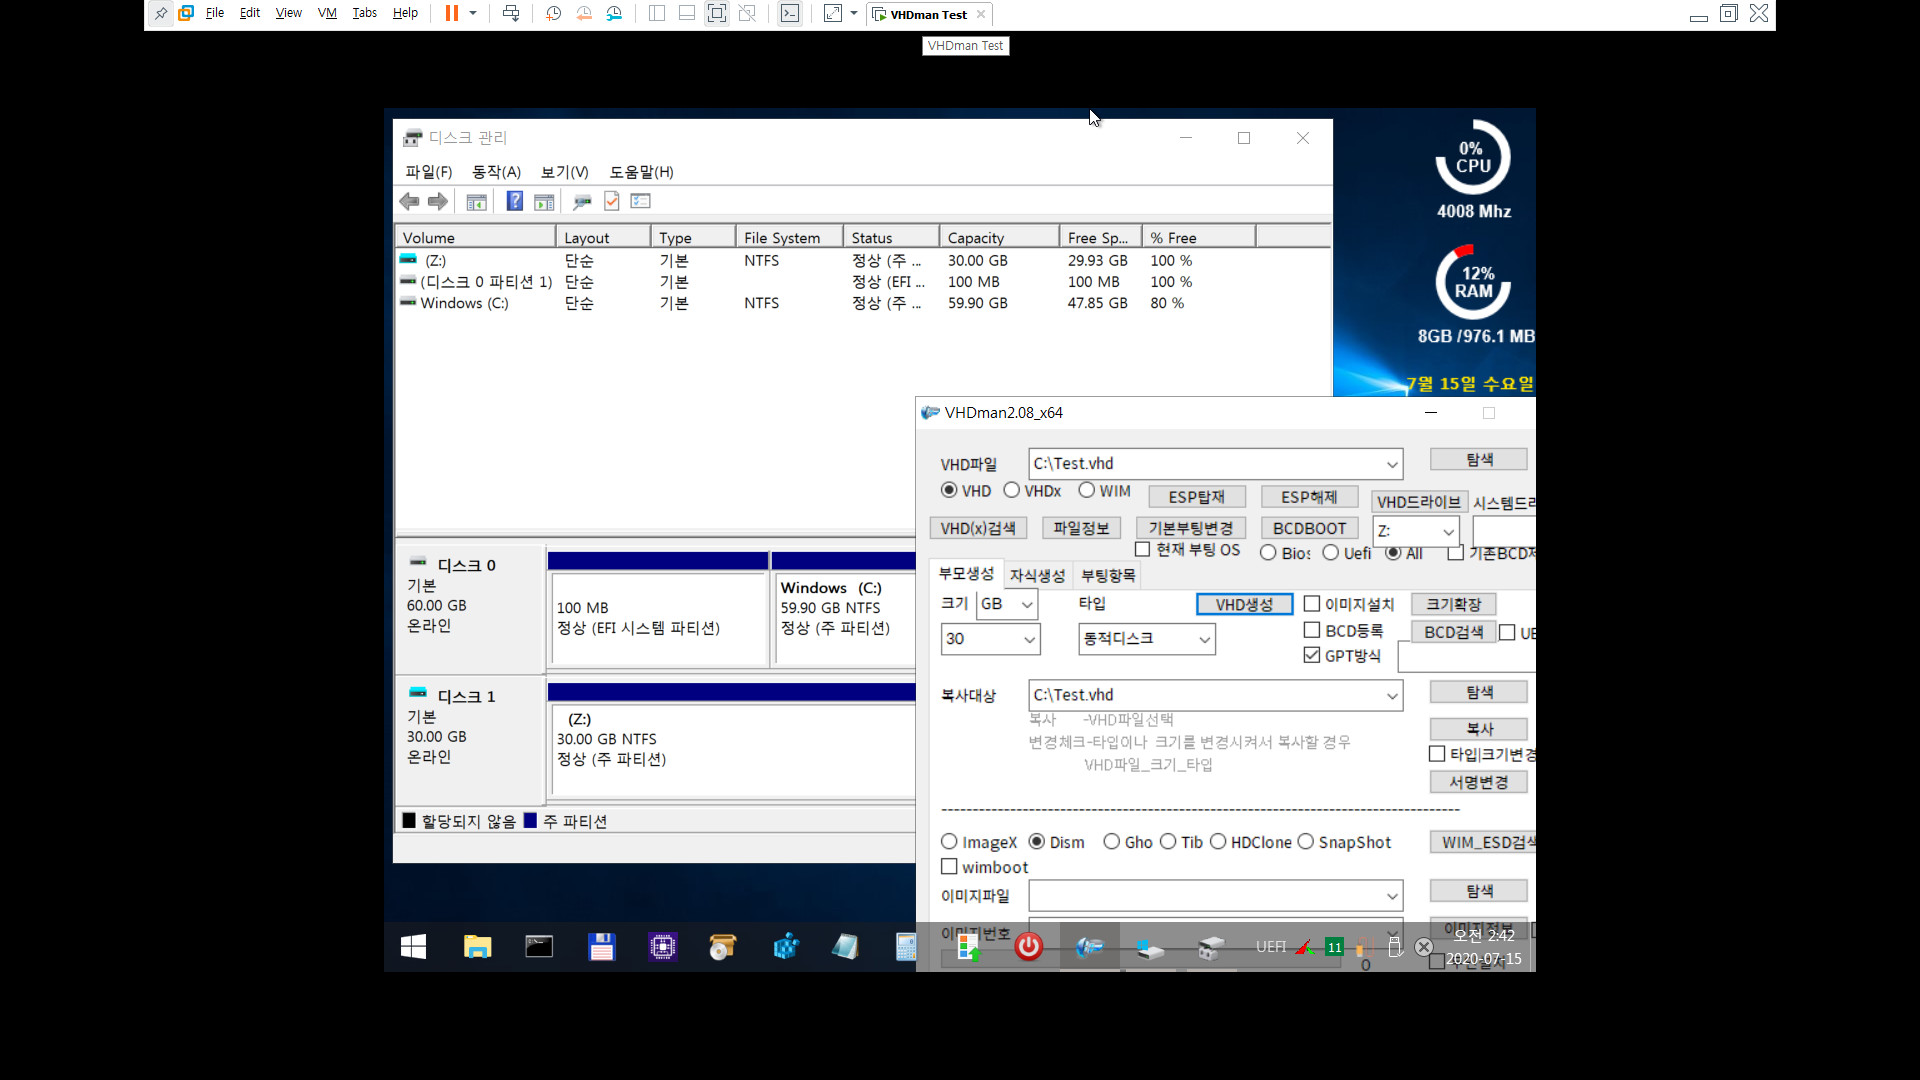Click the ESP탑재 button
Viewport: 1920px width, 1080px height.
point(1196,497)
